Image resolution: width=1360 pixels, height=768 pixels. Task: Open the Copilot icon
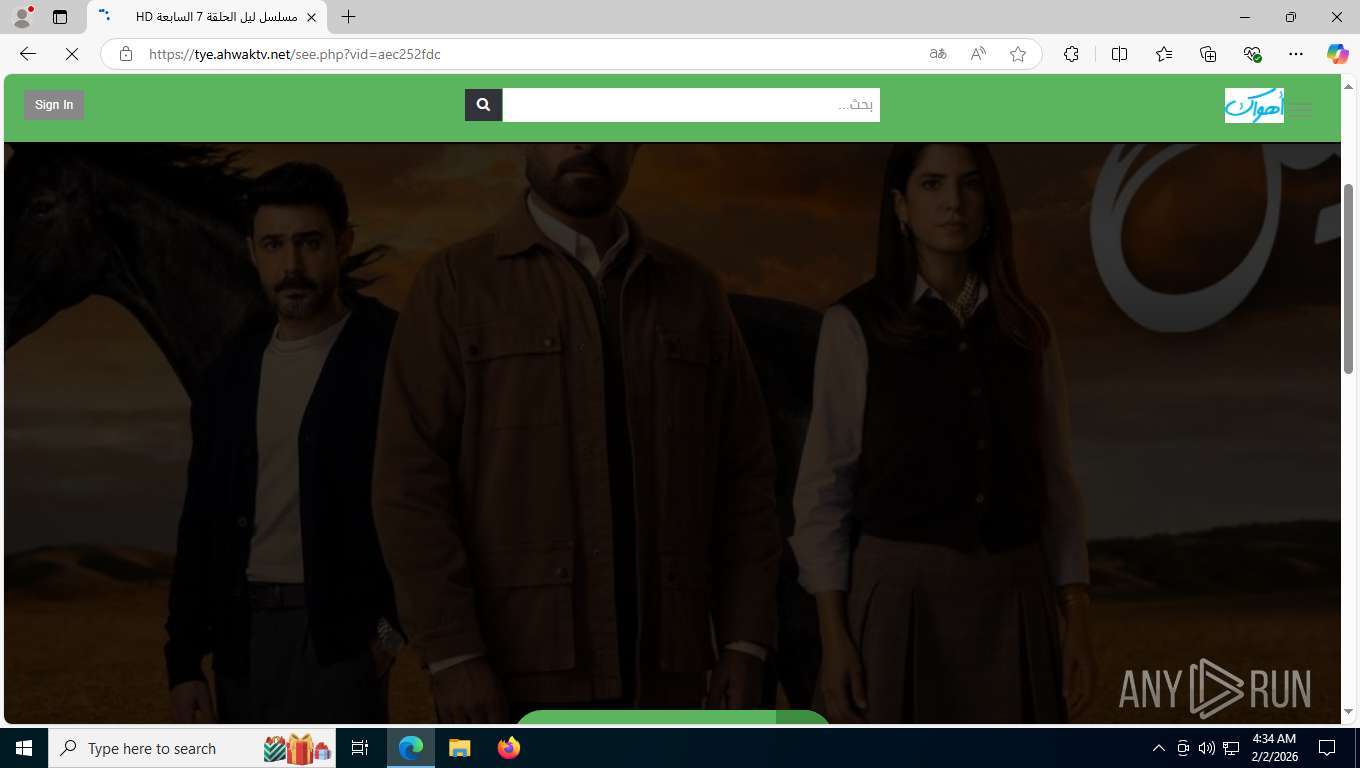tap(1337, 54)
